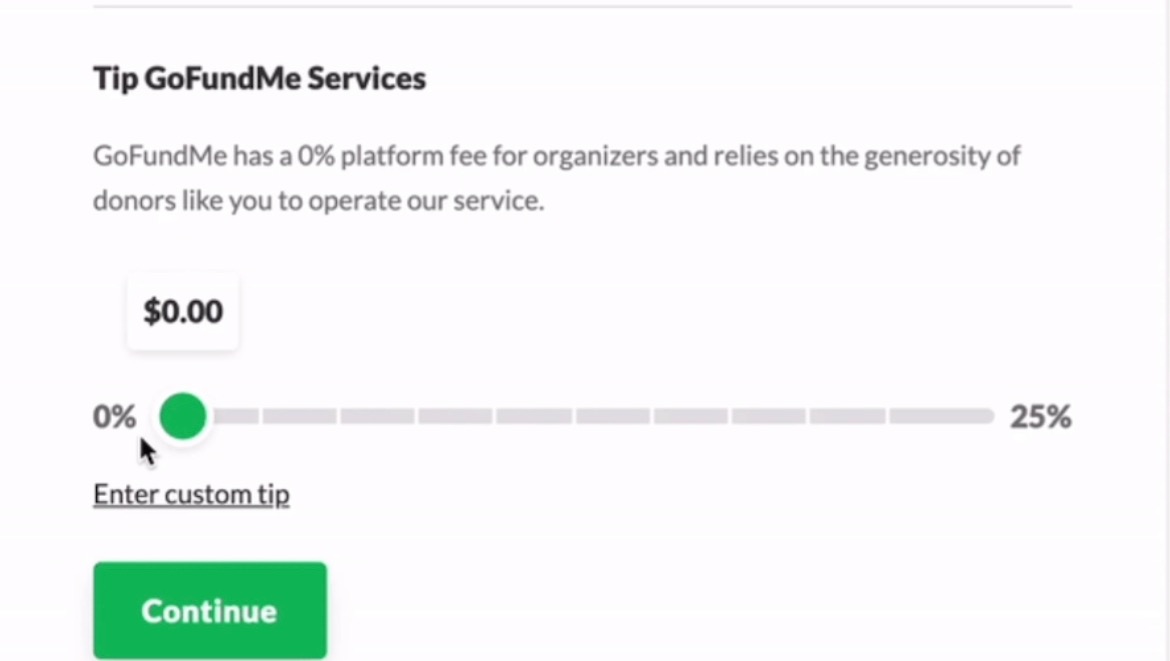1170x661 pixels.
Task: Click the '0% platform fee' description line
Action: point(556,157)
